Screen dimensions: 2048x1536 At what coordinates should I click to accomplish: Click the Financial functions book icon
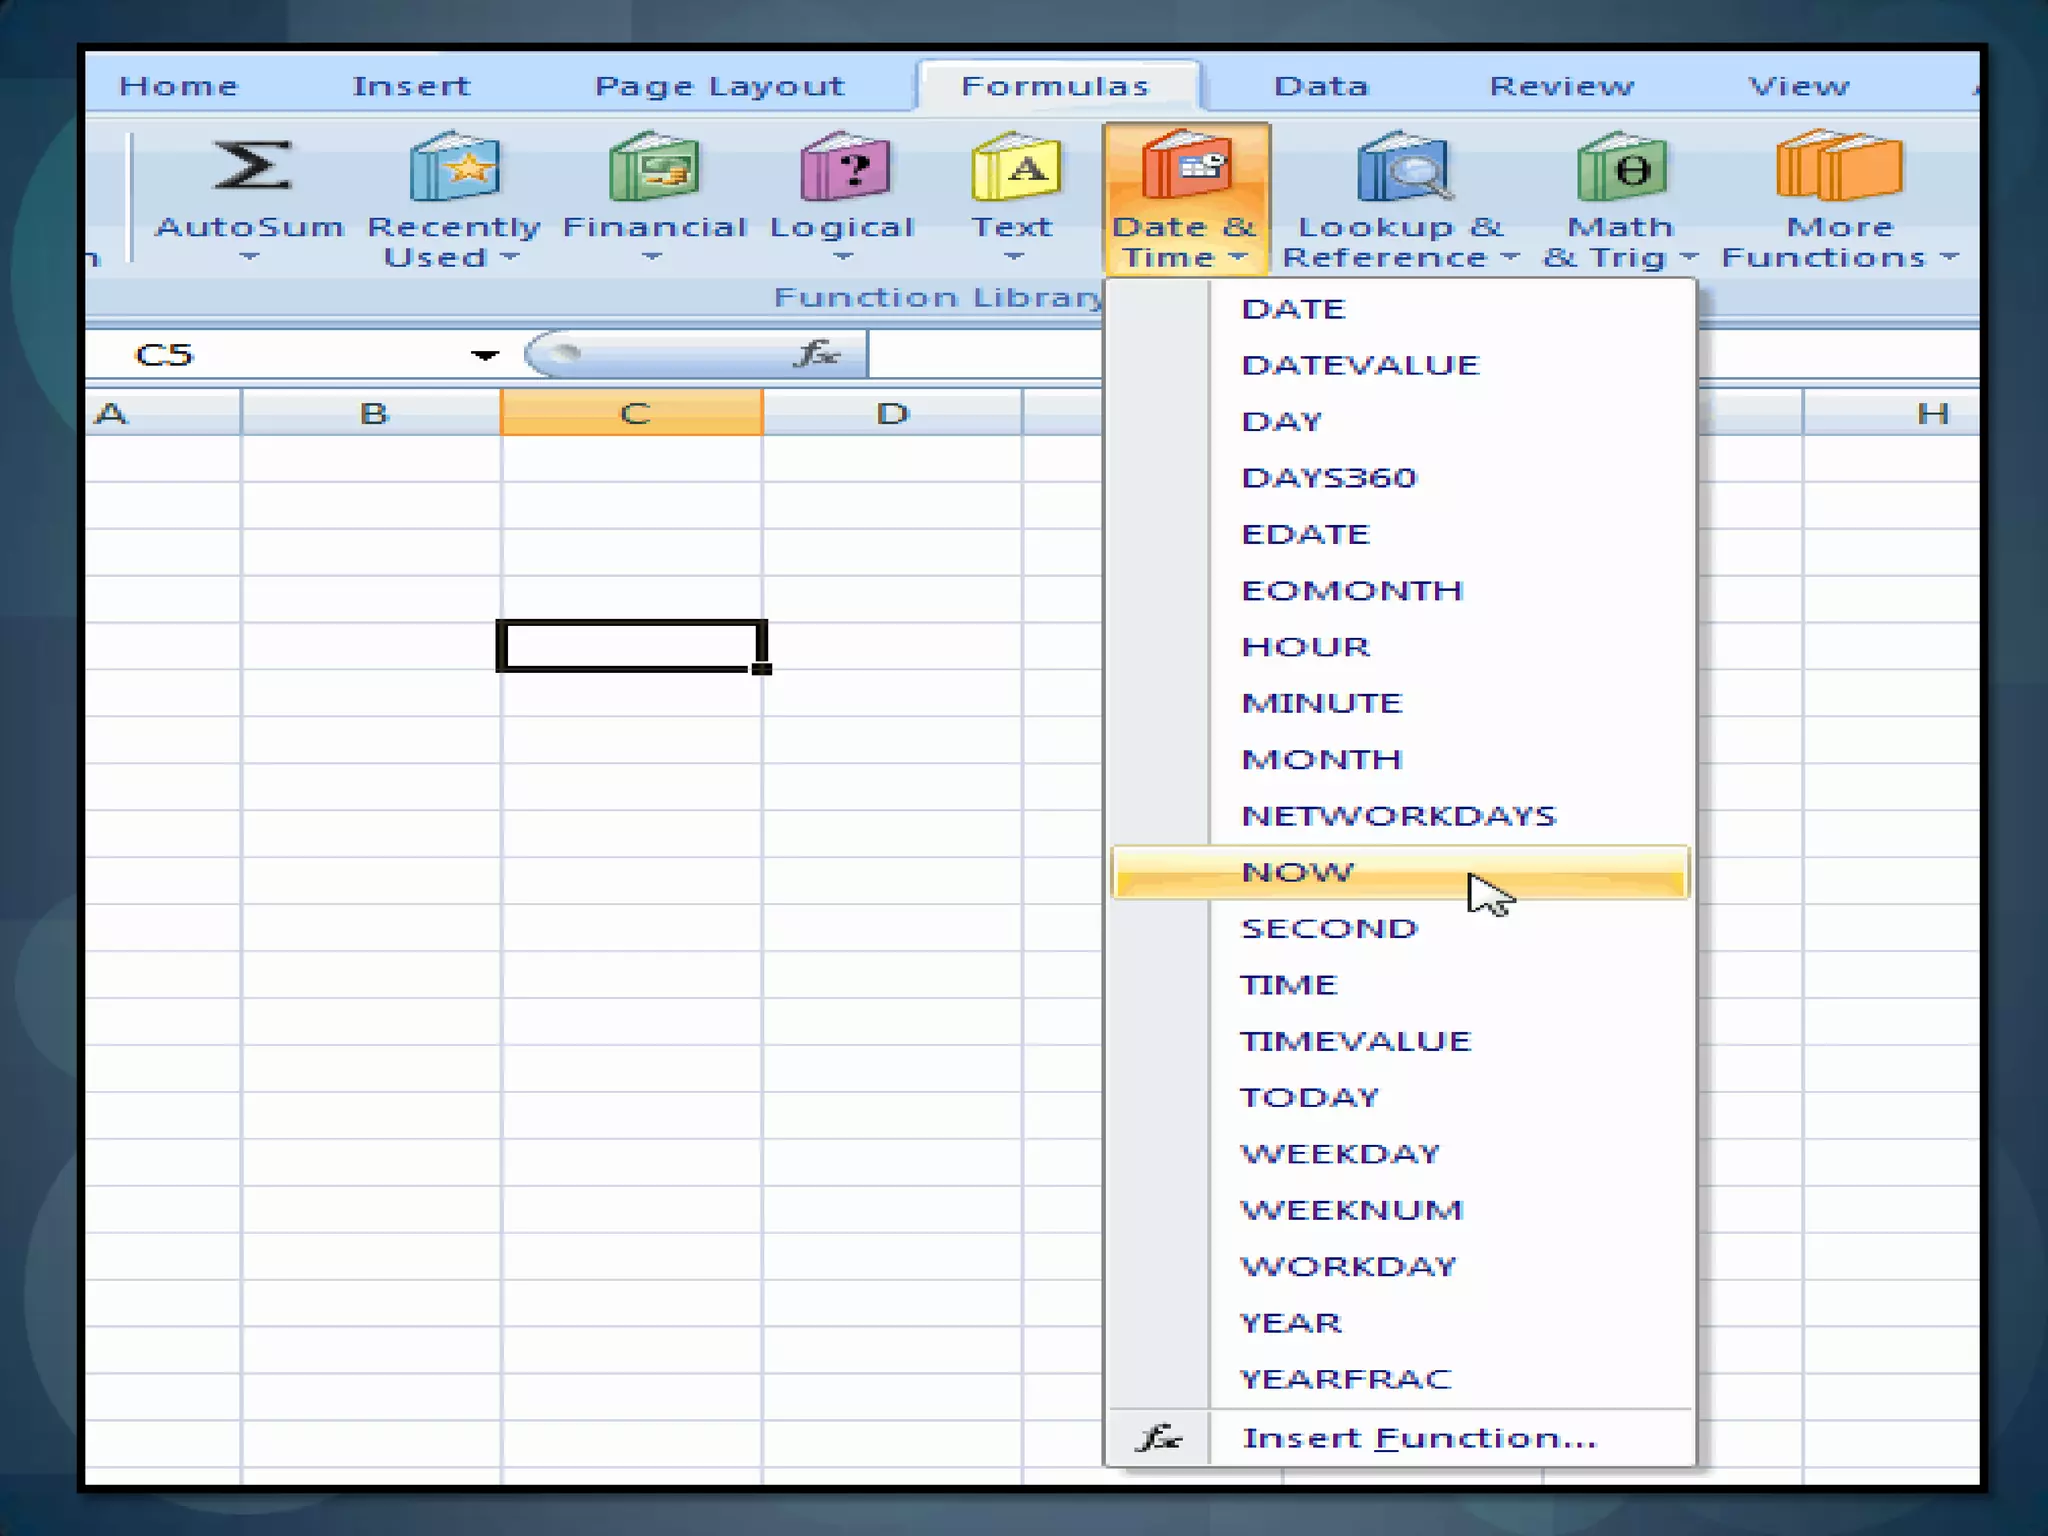click(654, 168)
